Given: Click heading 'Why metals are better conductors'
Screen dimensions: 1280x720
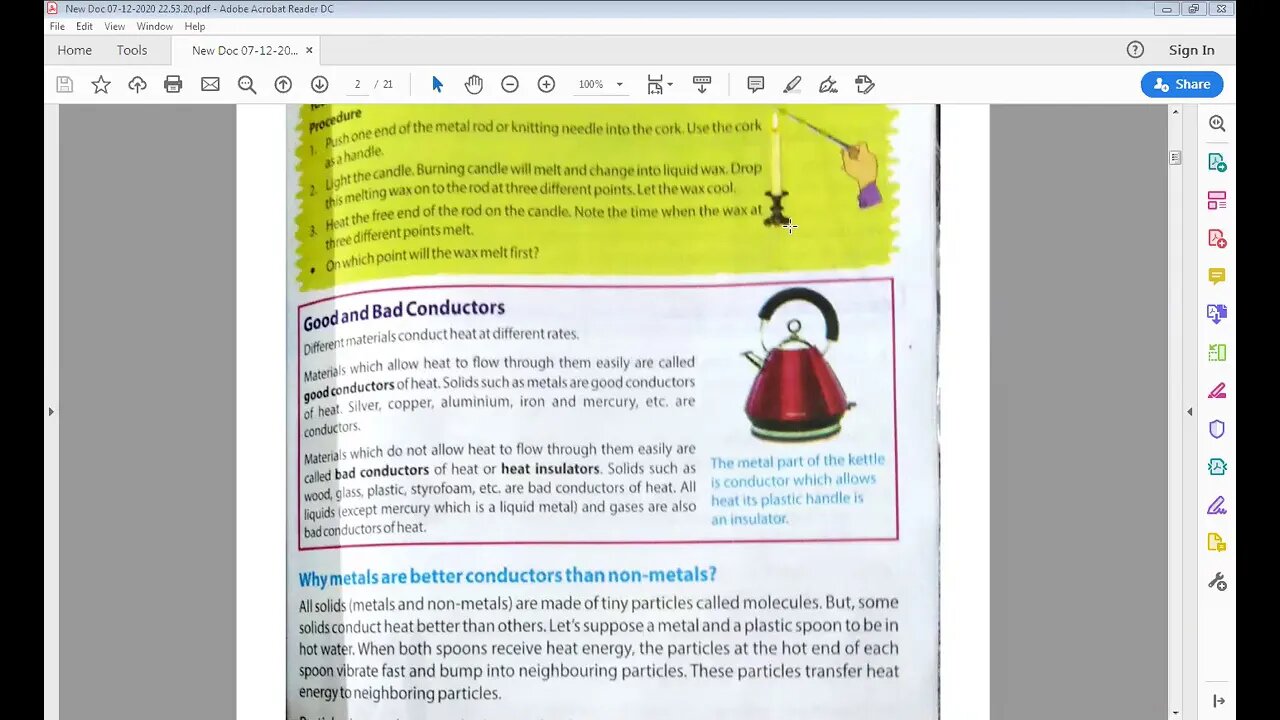Looking at the screenshot, I should pyautogui.click(x=508, y=576).
